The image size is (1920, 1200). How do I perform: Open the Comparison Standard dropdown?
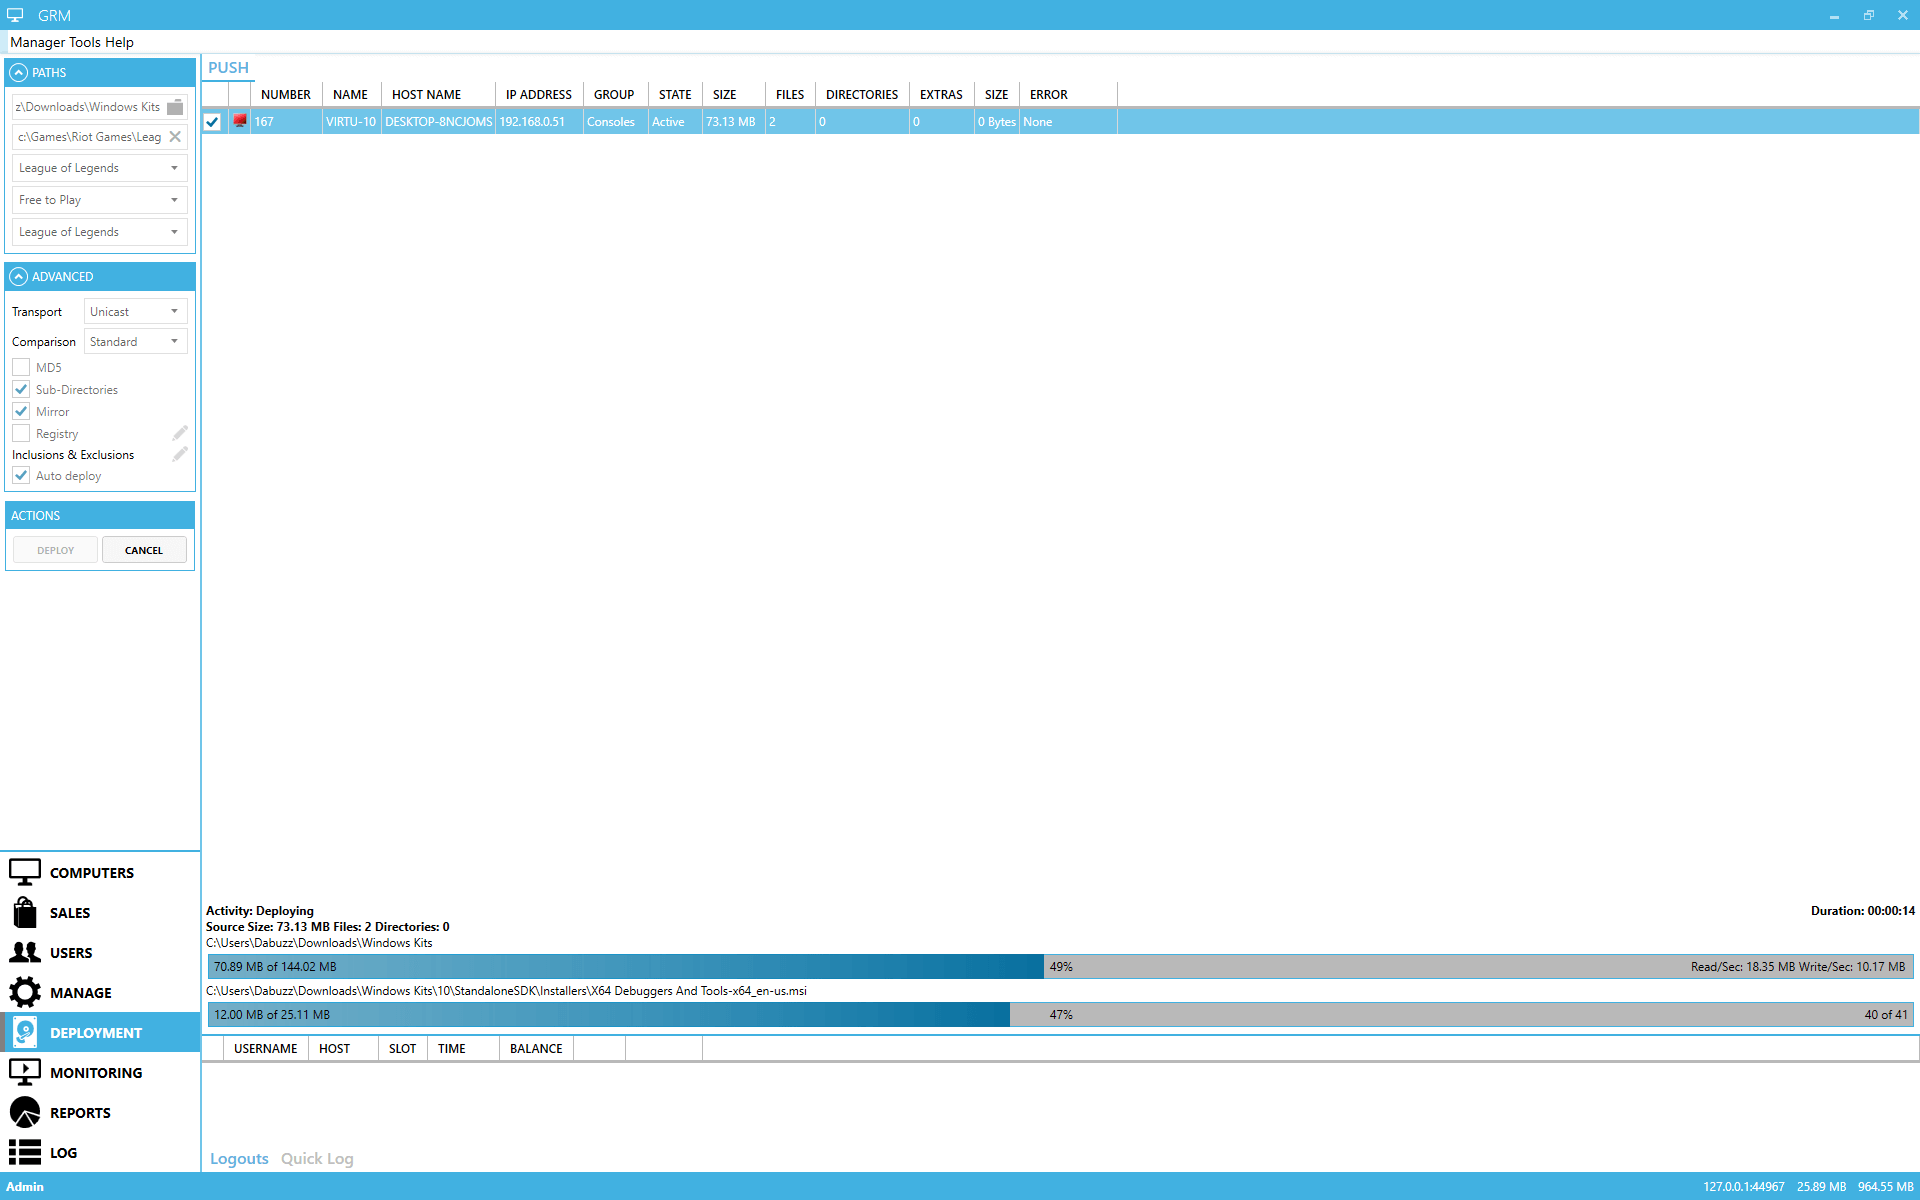pos(135,342)
